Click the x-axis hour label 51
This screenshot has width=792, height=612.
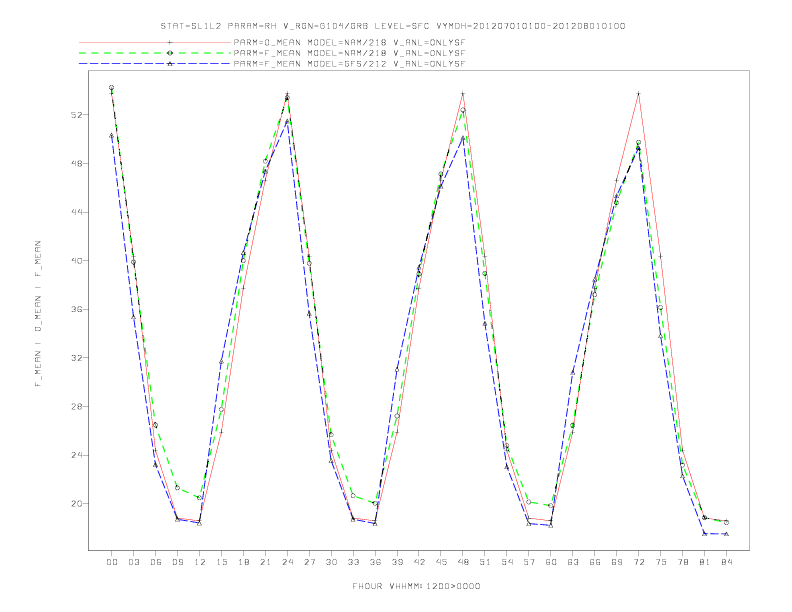click(x=485, y=562)
